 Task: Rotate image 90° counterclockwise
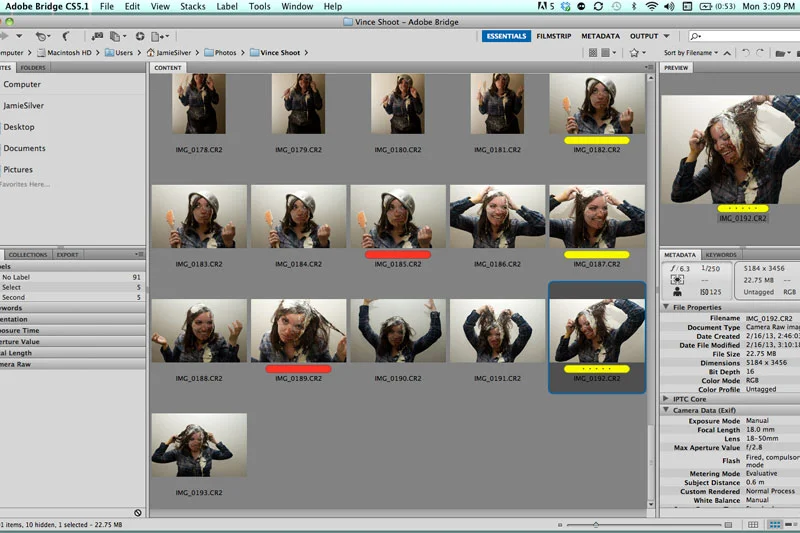(x=746, y=53)
